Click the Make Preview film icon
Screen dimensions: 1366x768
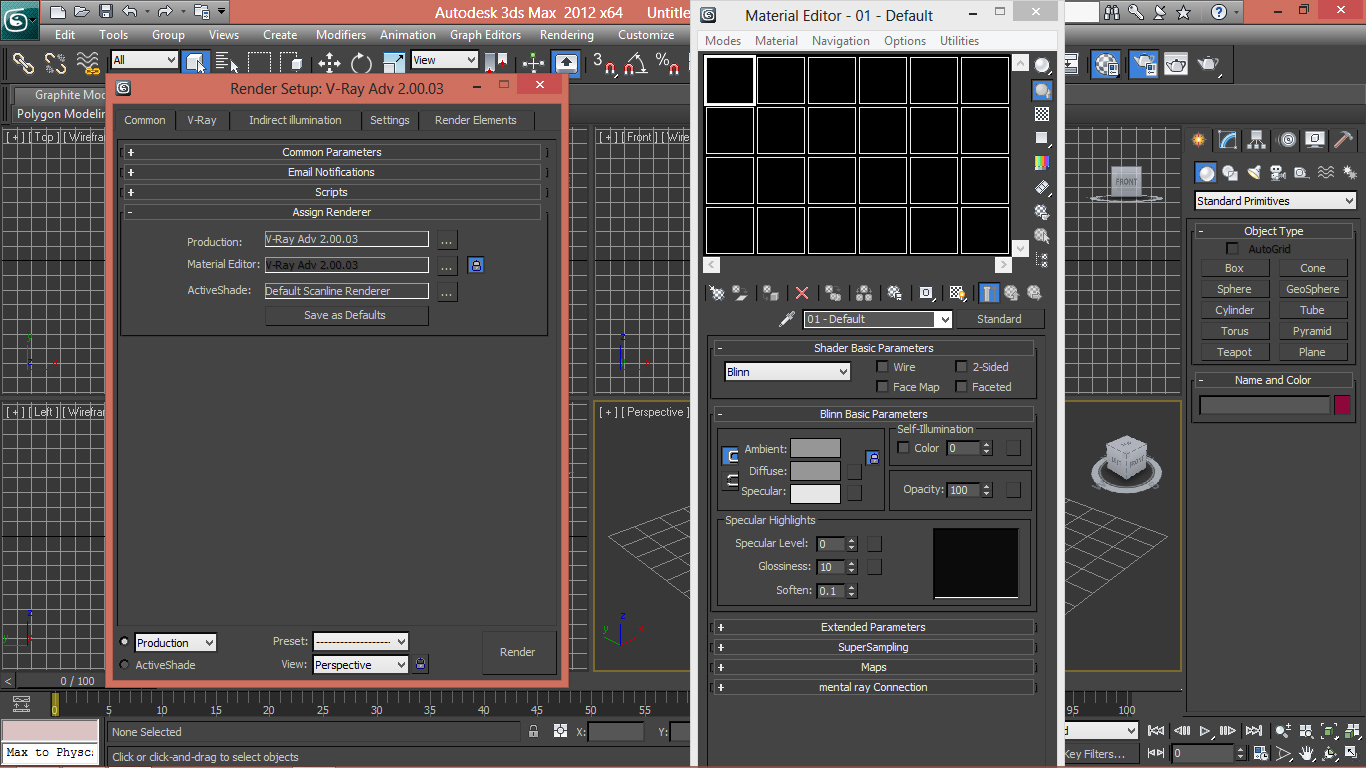[1042, 187]
